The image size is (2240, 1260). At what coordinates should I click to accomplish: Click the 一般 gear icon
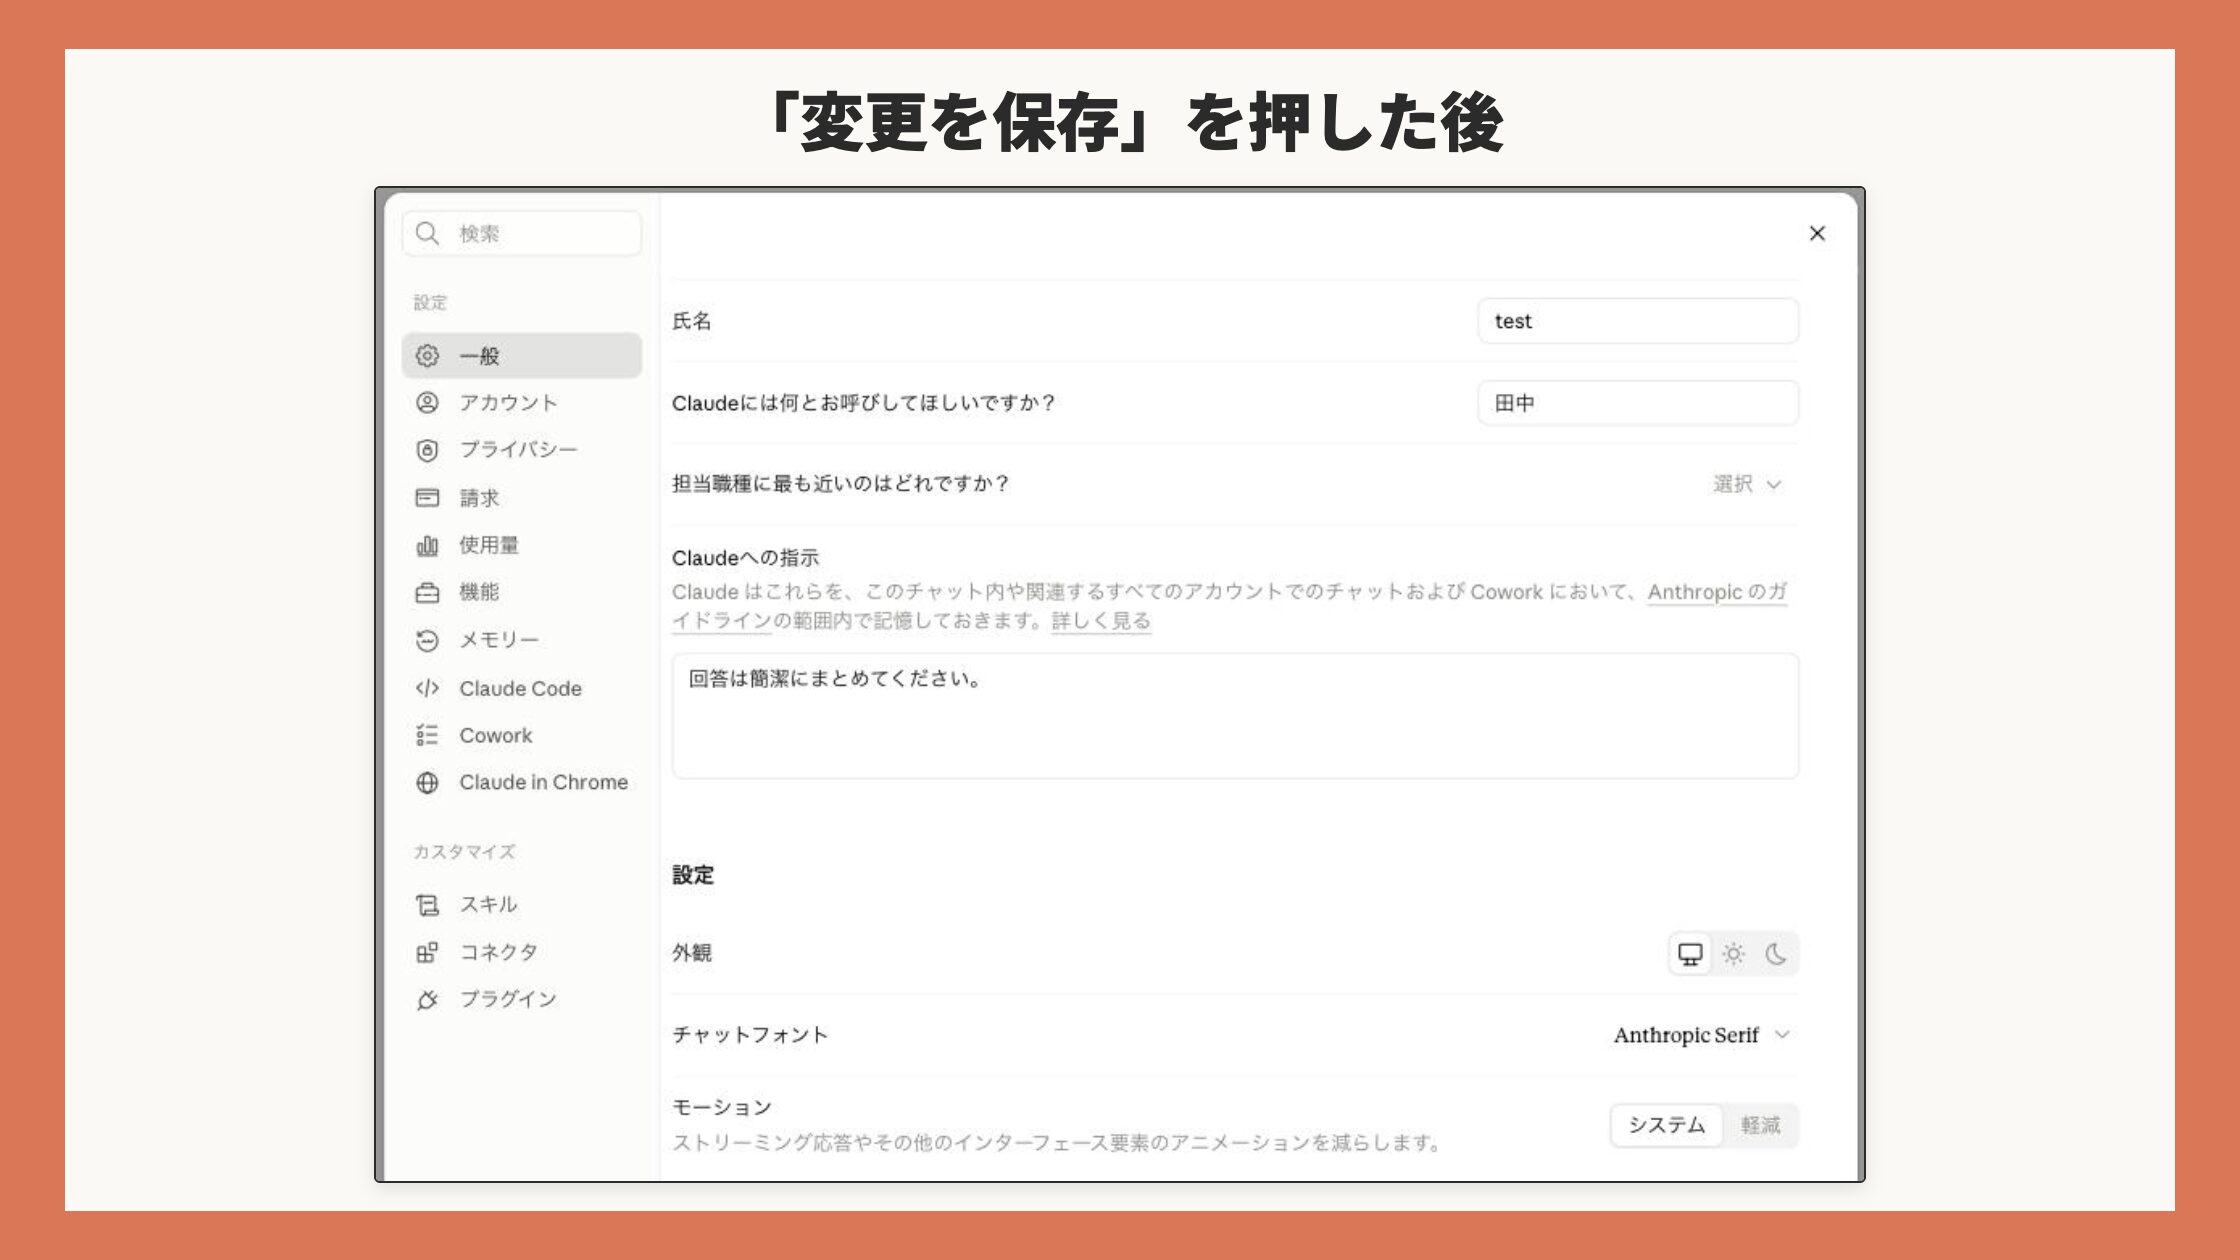(427, 355)
